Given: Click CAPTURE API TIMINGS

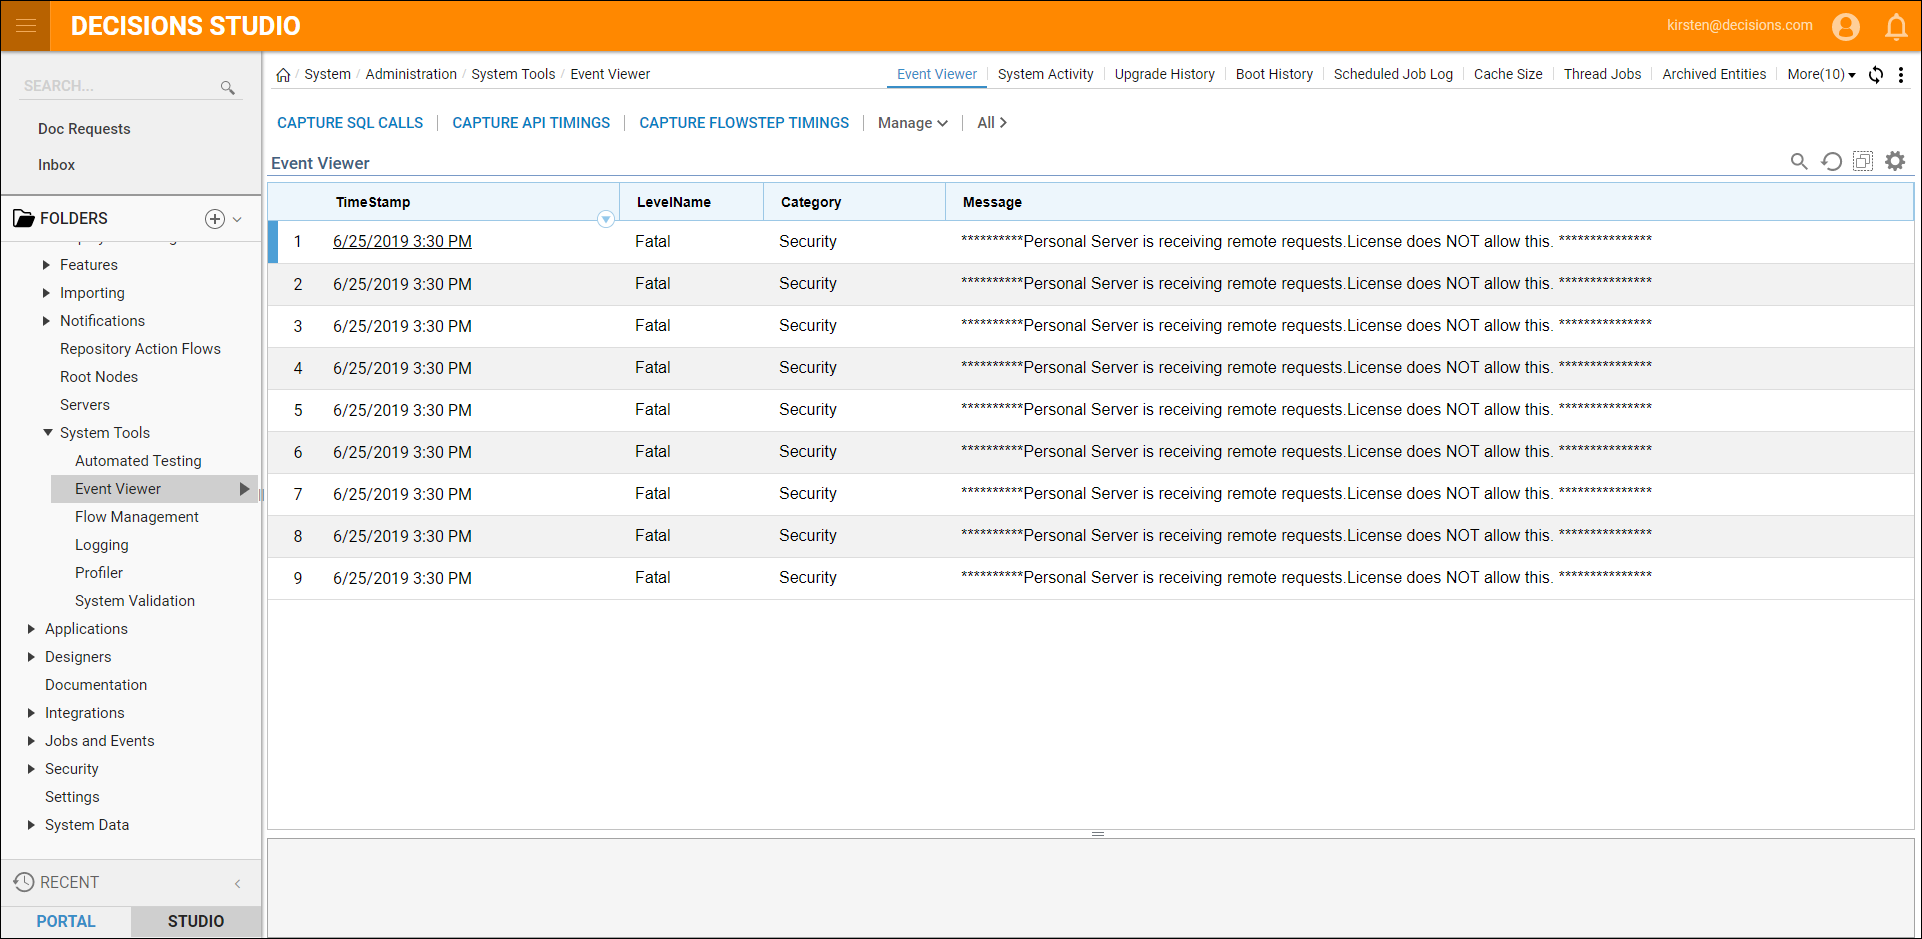Looking at the screenshot, I should [x=531, y=123].
